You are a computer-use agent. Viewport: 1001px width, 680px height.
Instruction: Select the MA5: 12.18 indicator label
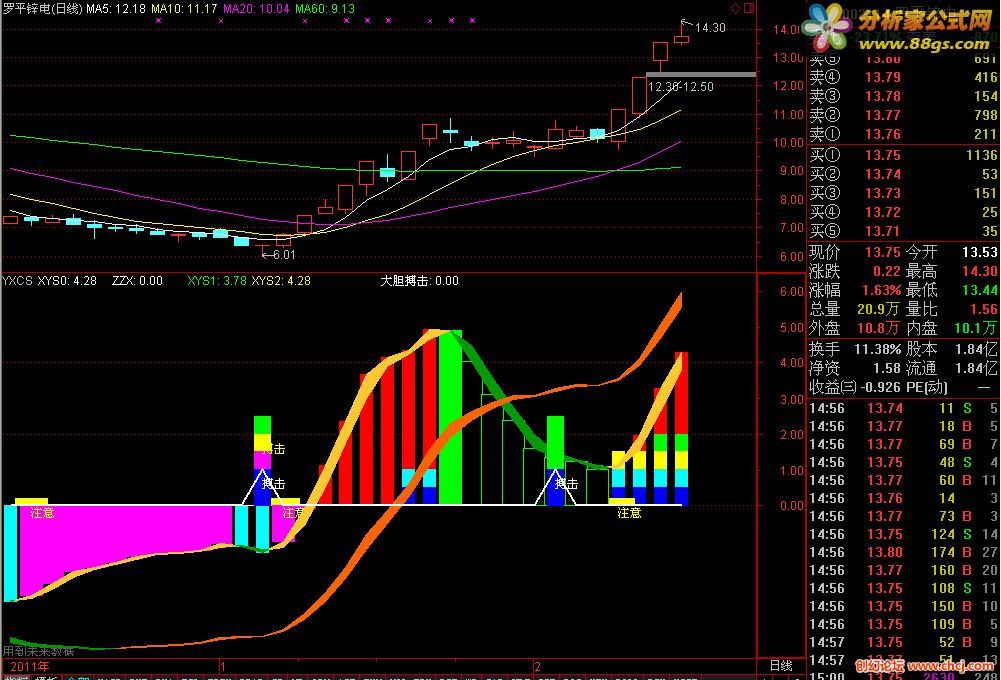point(116,8)
